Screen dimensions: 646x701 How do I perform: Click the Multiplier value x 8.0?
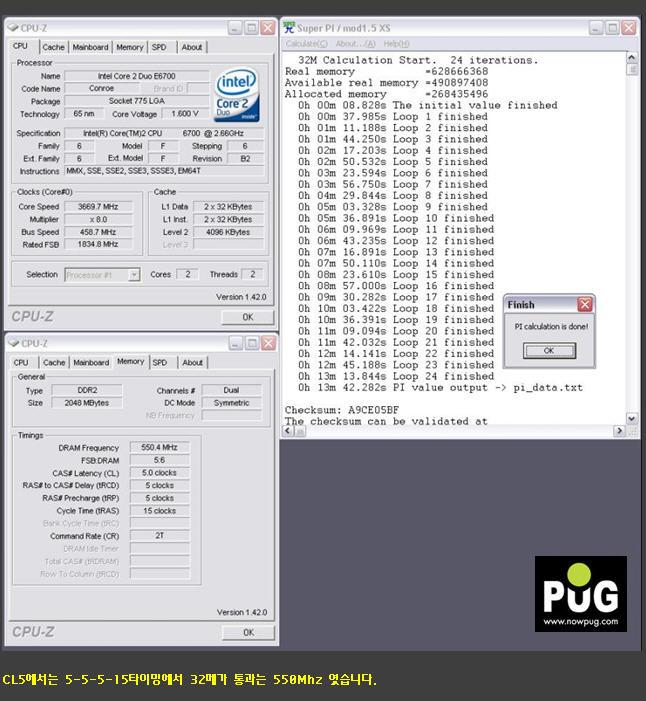pyautogui.click(x=98, y=220)
